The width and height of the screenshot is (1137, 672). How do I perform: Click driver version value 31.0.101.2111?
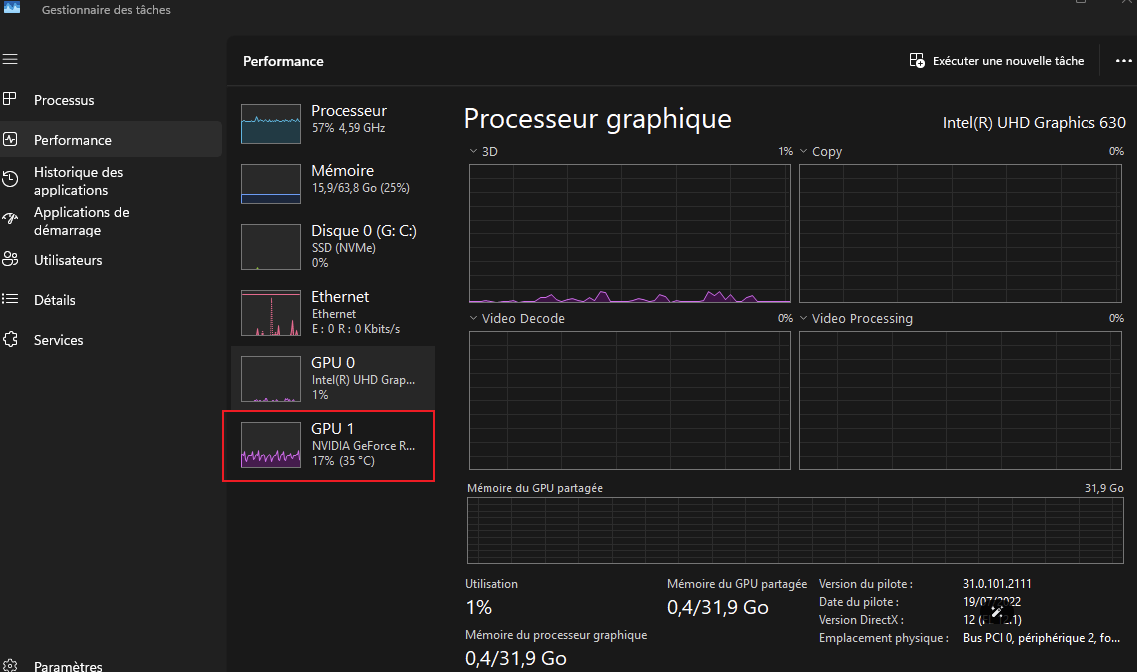pos(997,584)
